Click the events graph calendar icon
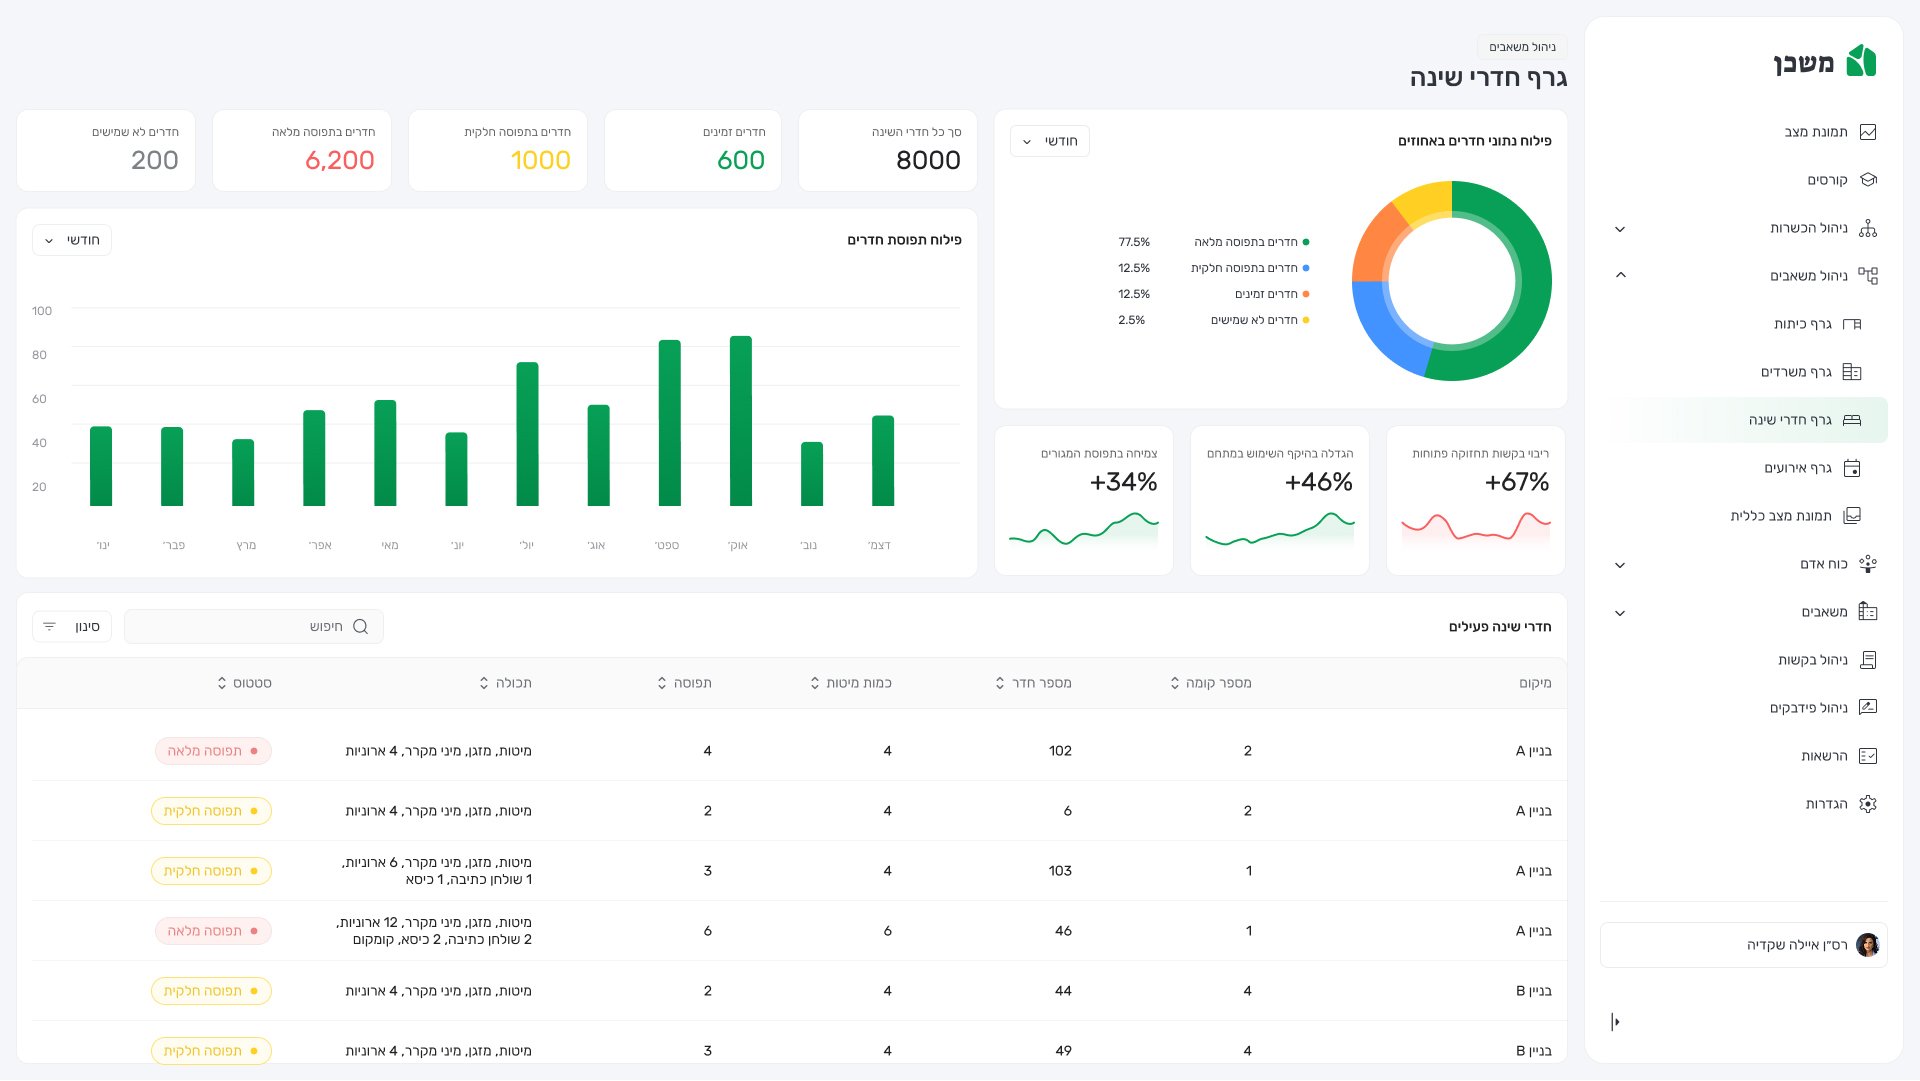 [x=1852, y=468]
